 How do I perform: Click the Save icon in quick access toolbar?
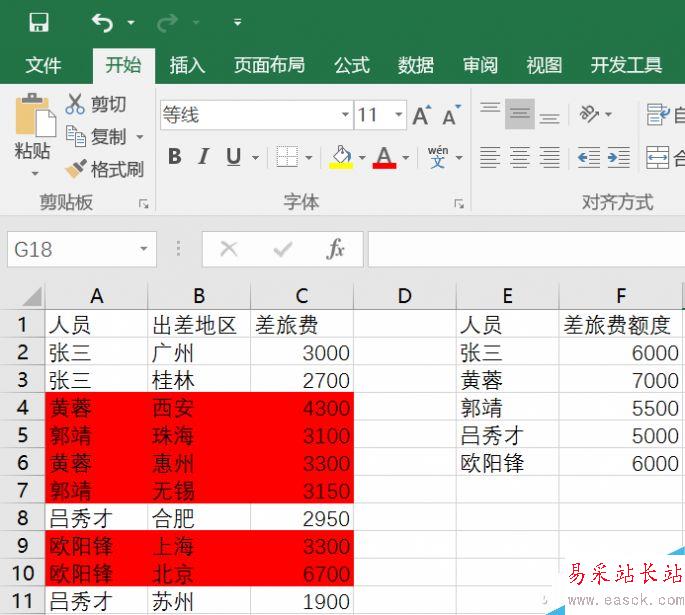(x=39, y=22)
